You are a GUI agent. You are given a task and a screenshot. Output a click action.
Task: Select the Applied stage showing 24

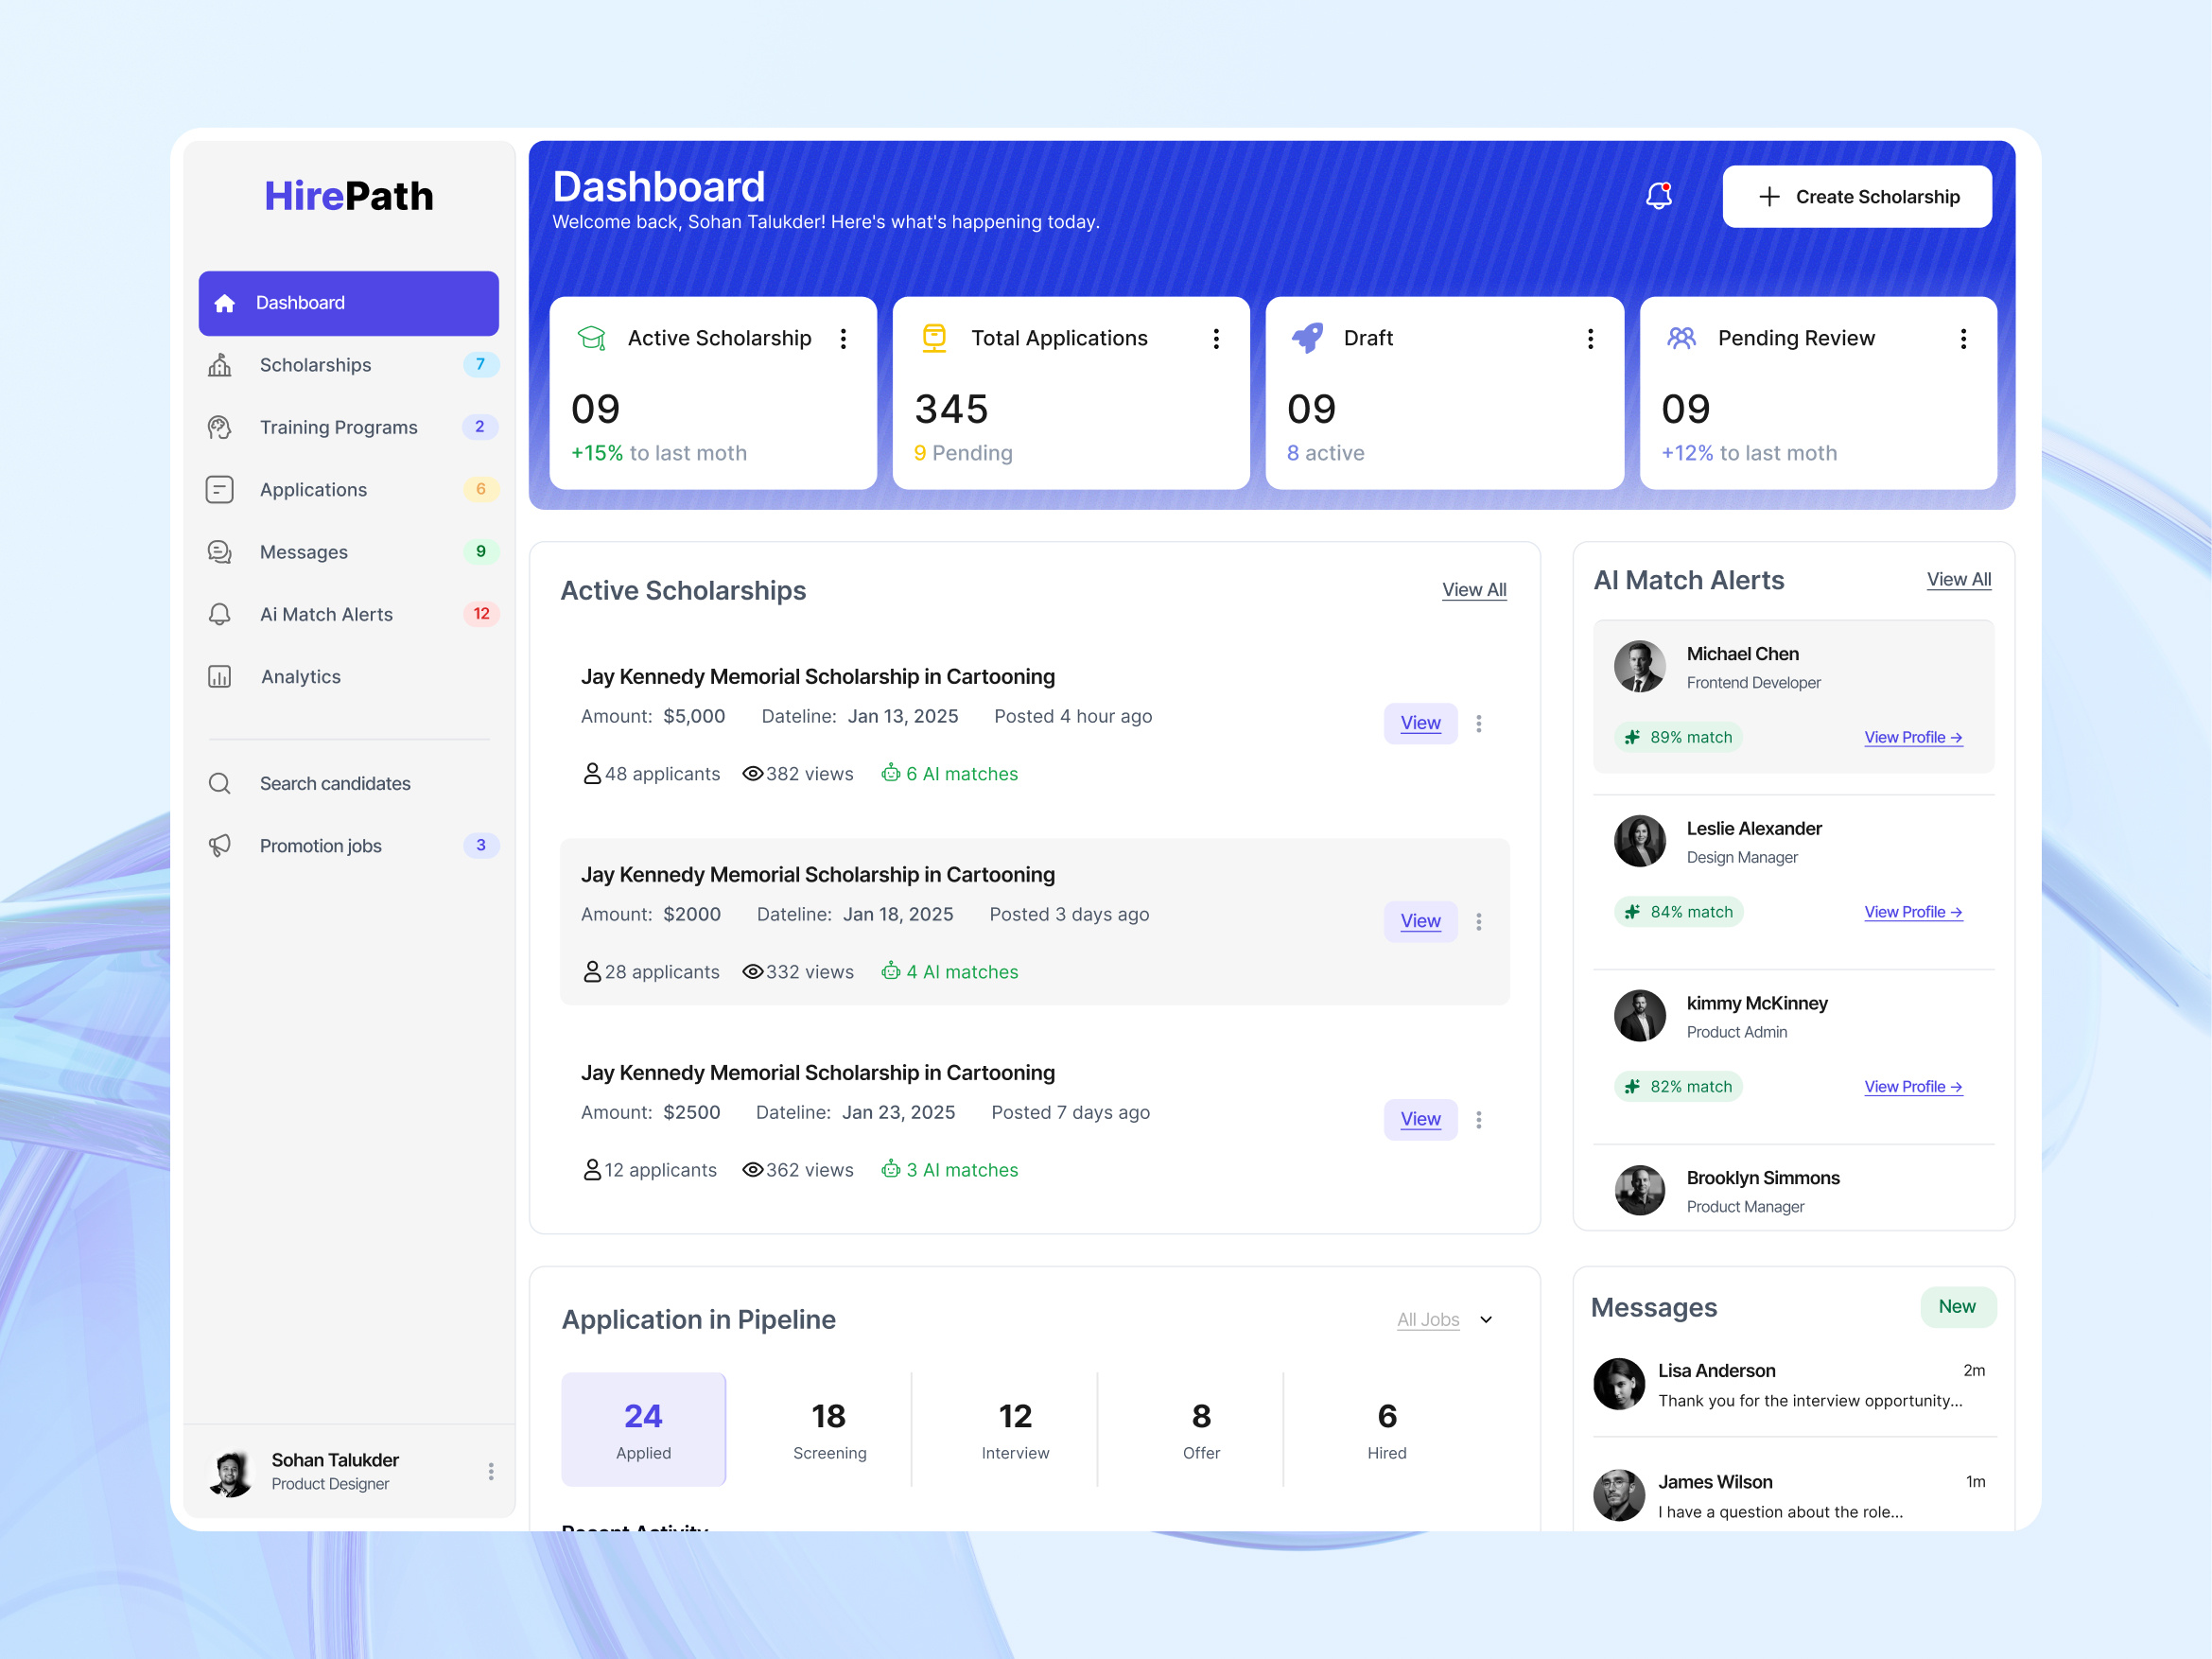[x=643, y=1429]
